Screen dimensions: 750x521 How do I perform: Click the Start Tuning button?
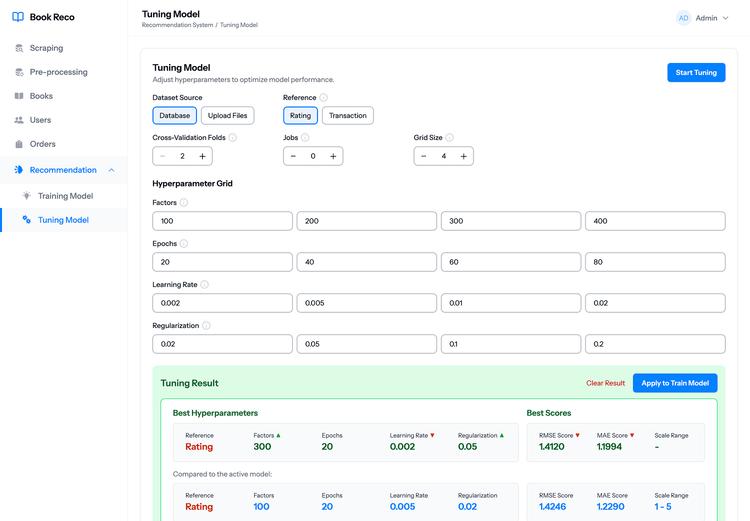coord(696,73)
